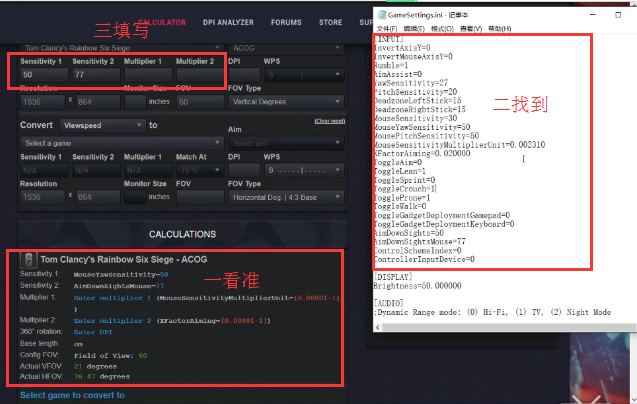Screen dimensions: 637x404
Task: Click the top DPI input field
Action: point(244,75)
